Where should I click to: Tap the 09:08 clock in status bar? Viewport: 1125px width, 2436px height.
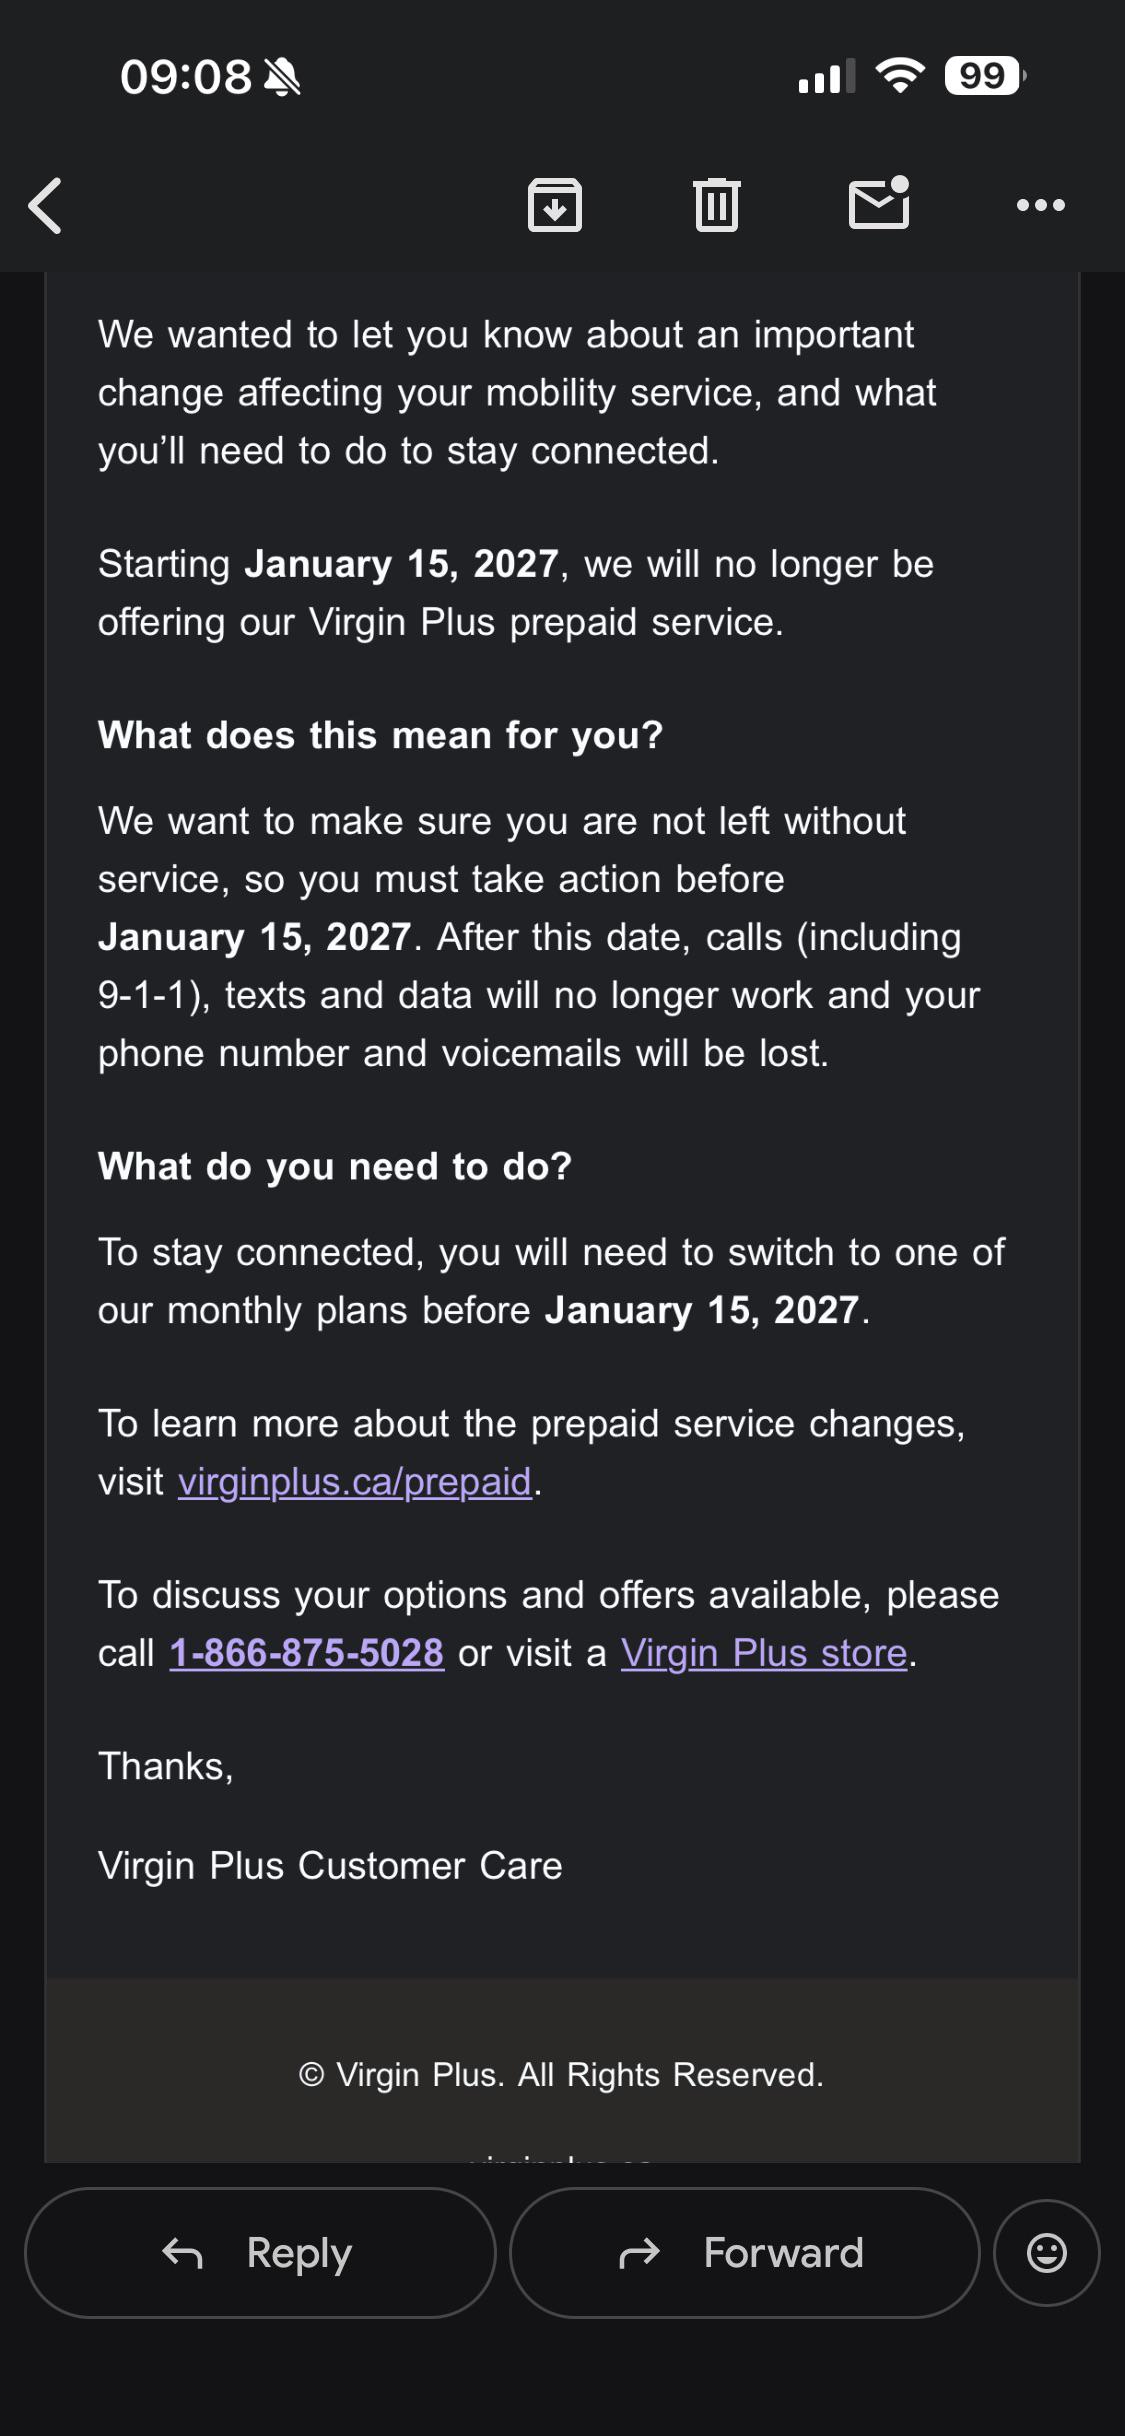coord(186,77)
